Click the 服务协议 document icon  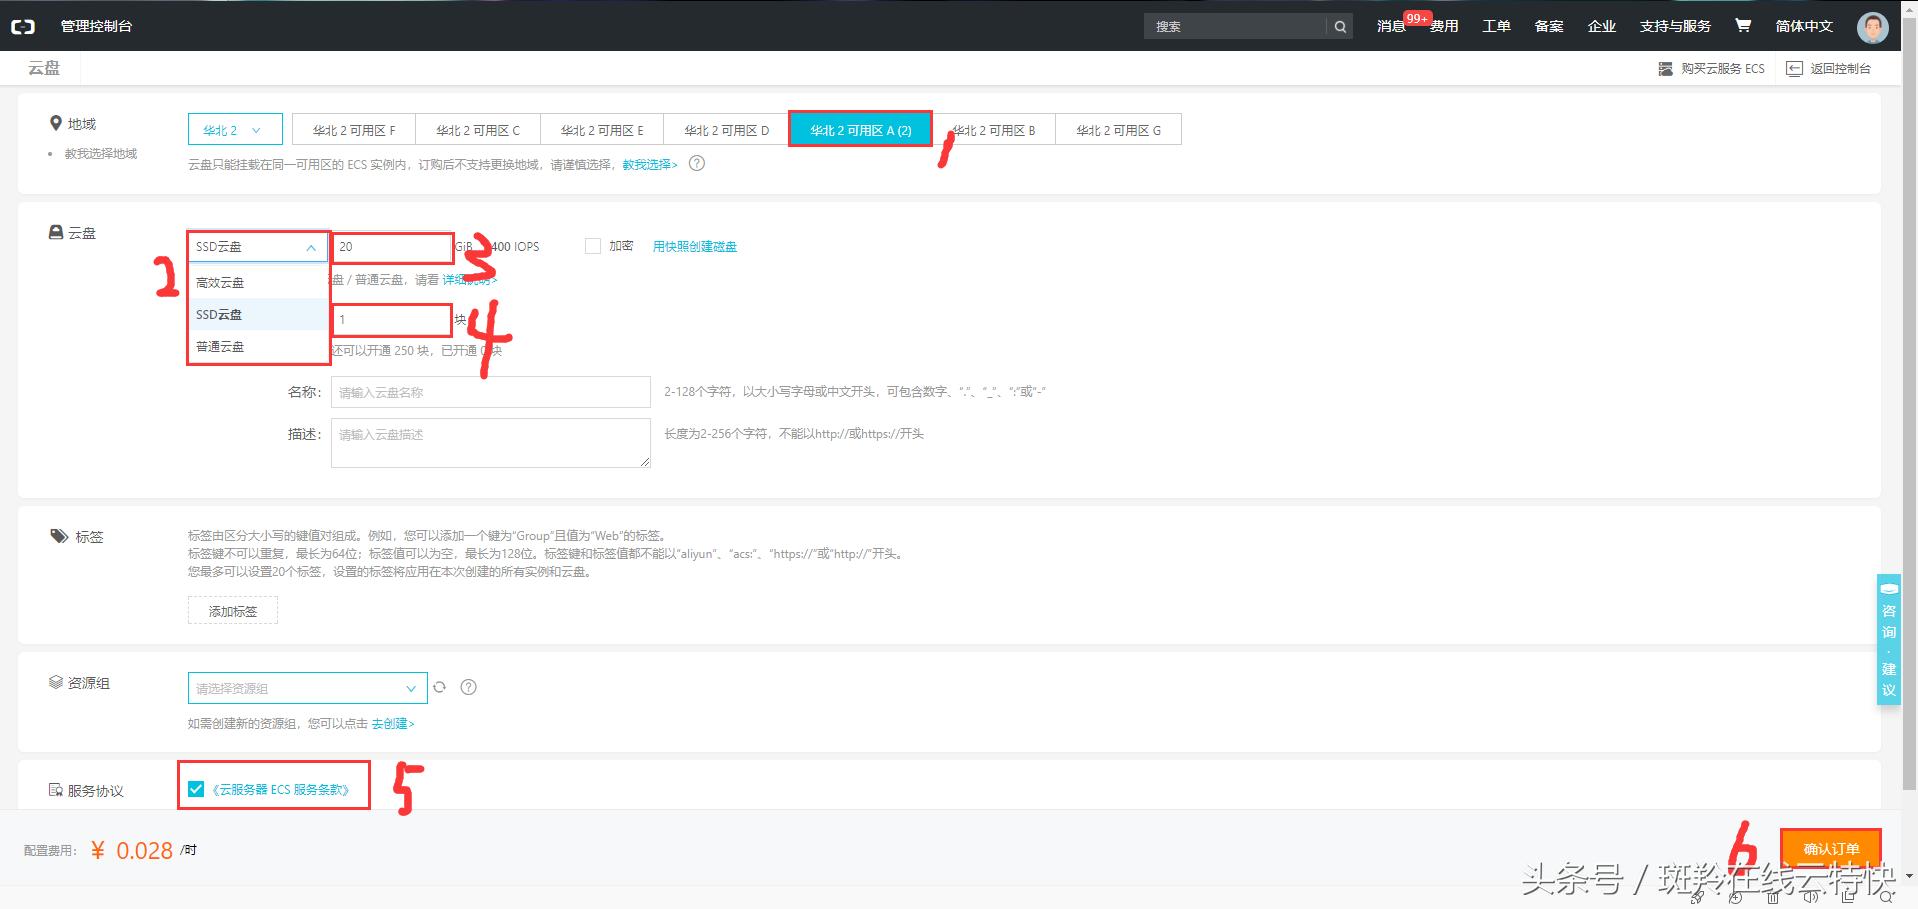[56, 791]
